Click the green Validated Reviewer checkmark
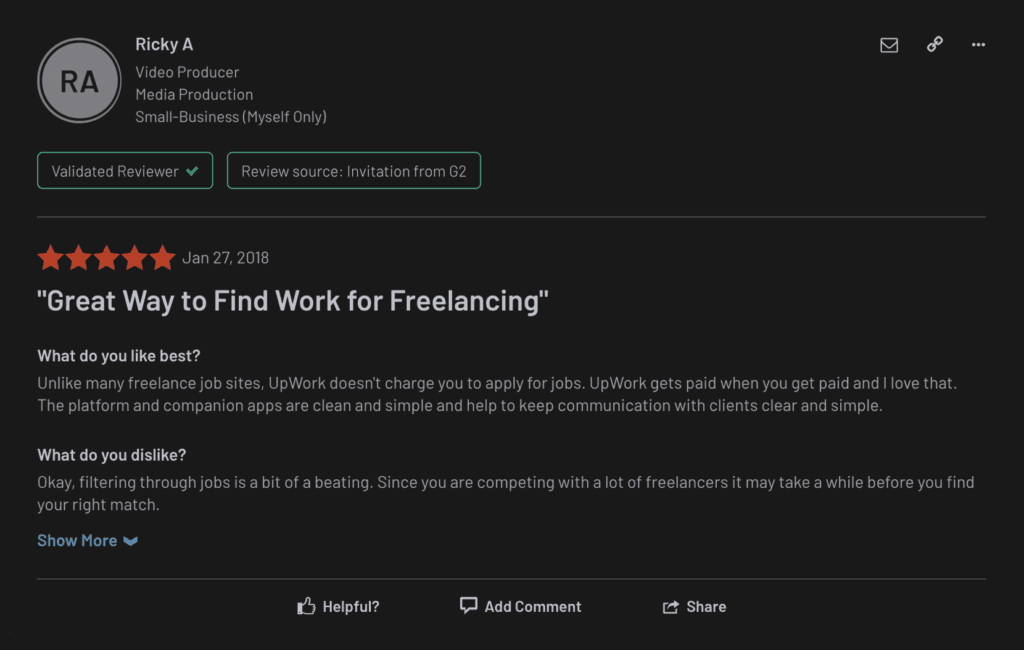The height and width of the screenshot is (650, 1024). [192, 171]
